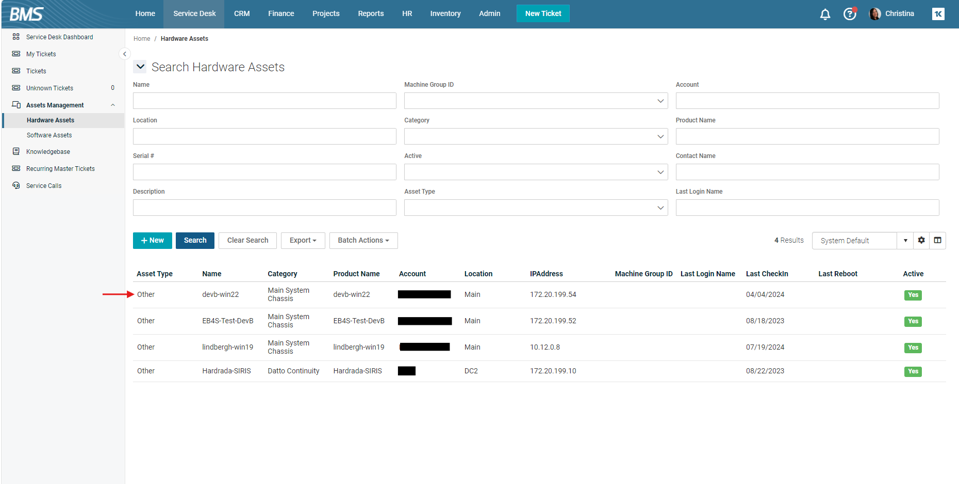Viewport: 960px width, 484px height.
Task: Click the New Ticket button
Action: [x=543, y=14]
